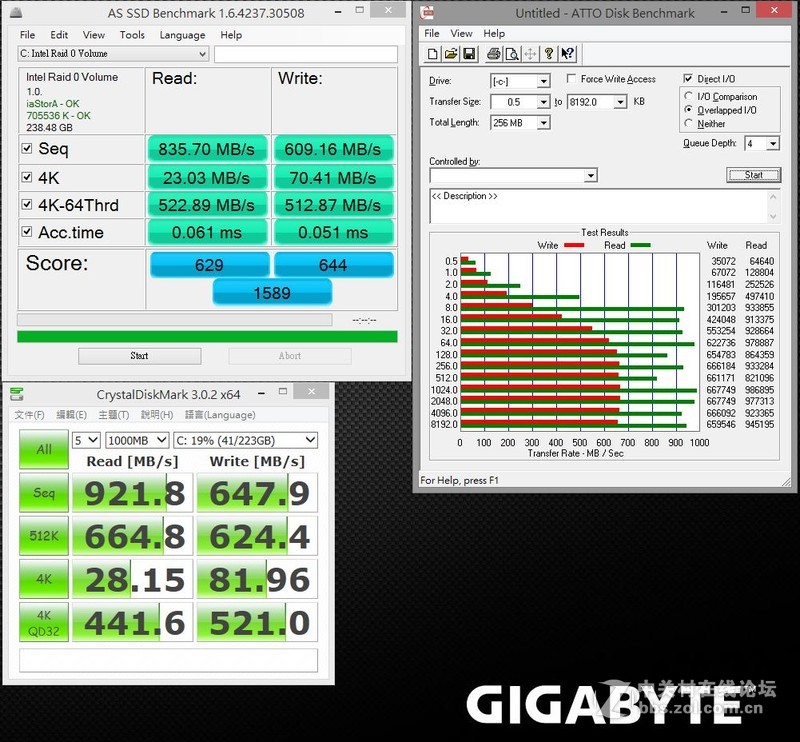Click the Abort button in AS SSD
The width and height of the screenshot is (800, 742).
[x=290, y=356]
